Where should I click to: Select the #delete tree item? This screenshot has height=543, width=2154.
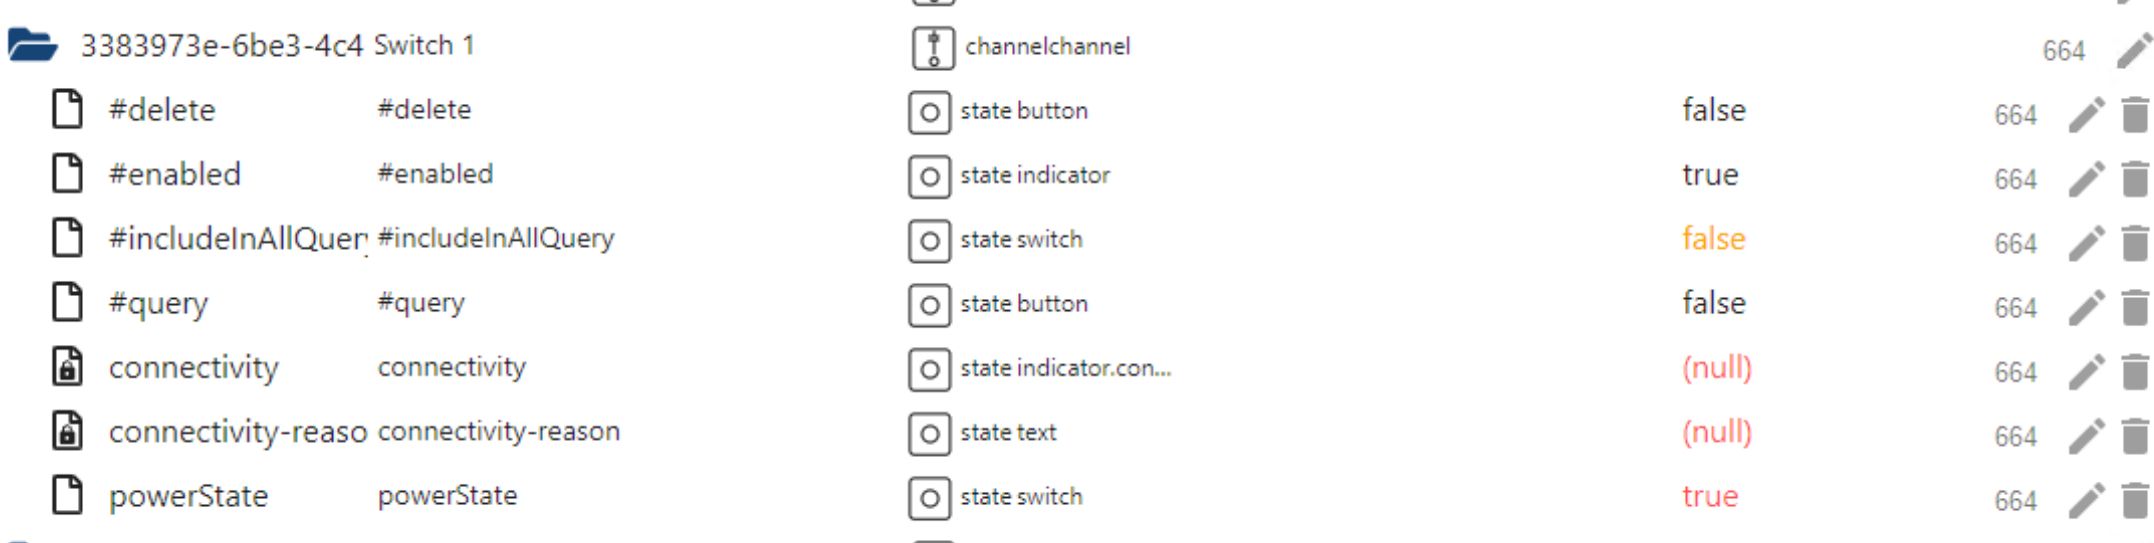pos(162,110)
